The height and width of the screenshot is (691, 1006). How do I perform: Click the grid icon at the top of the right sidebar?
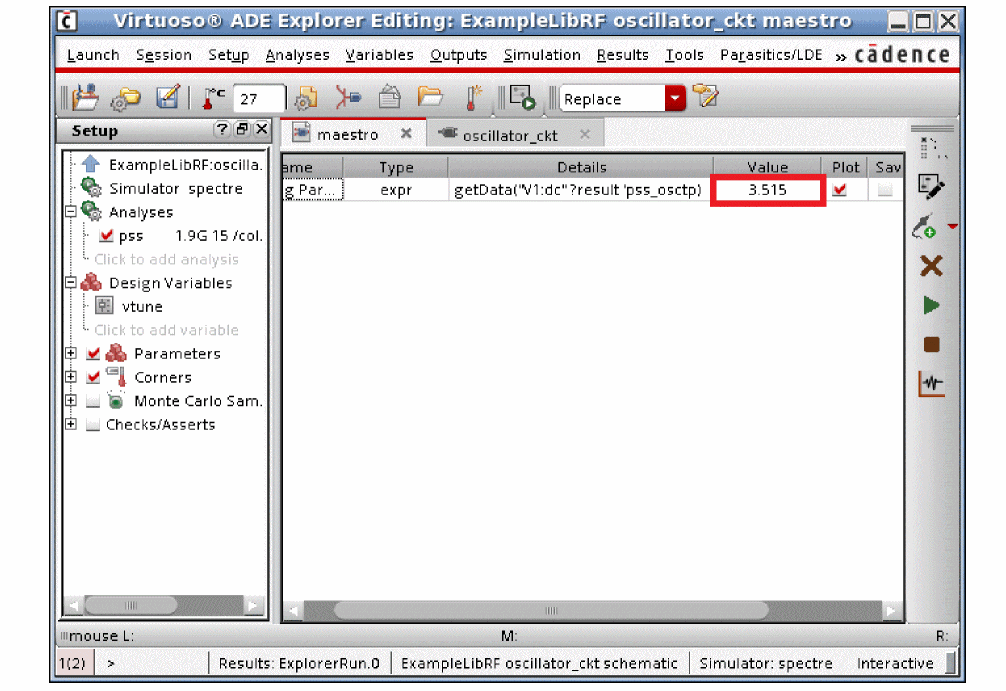coord(932,148)
